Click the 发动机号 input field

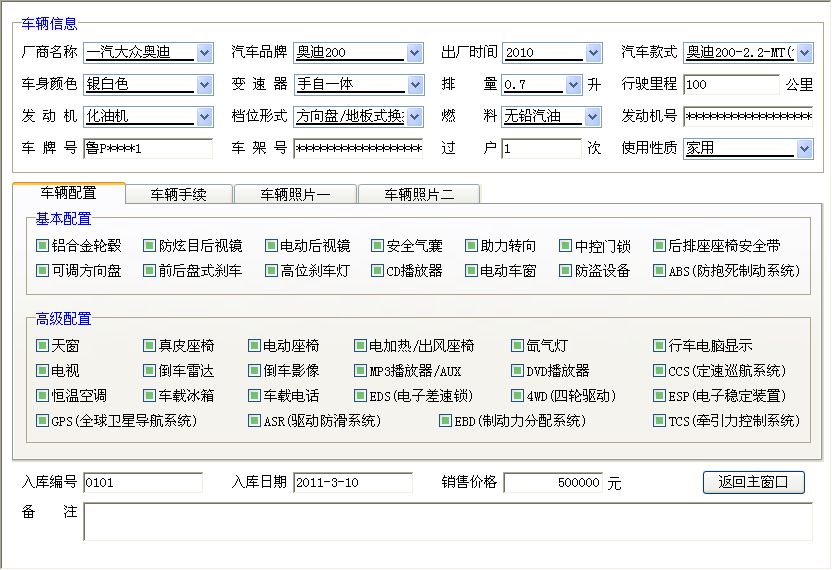(748, 116)
